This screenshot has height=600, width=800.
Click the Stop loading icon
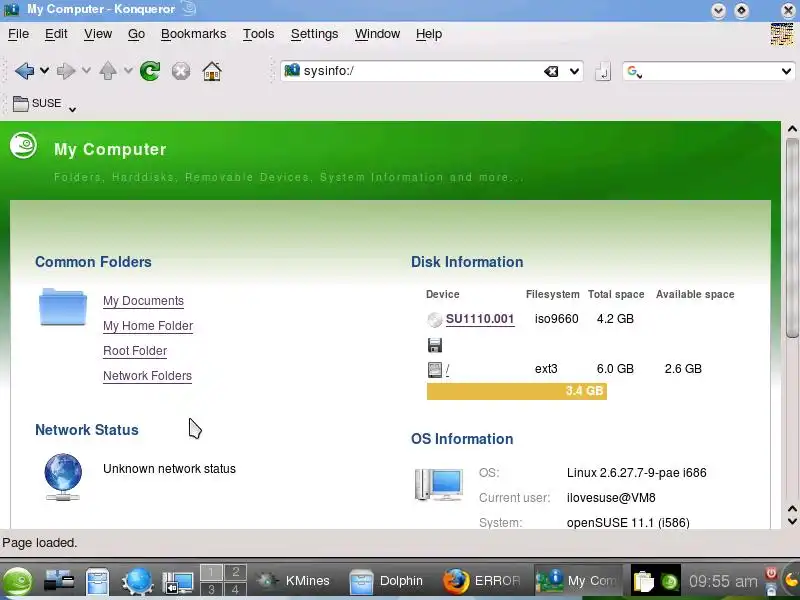pyautogui.click(x=181, y=71)
